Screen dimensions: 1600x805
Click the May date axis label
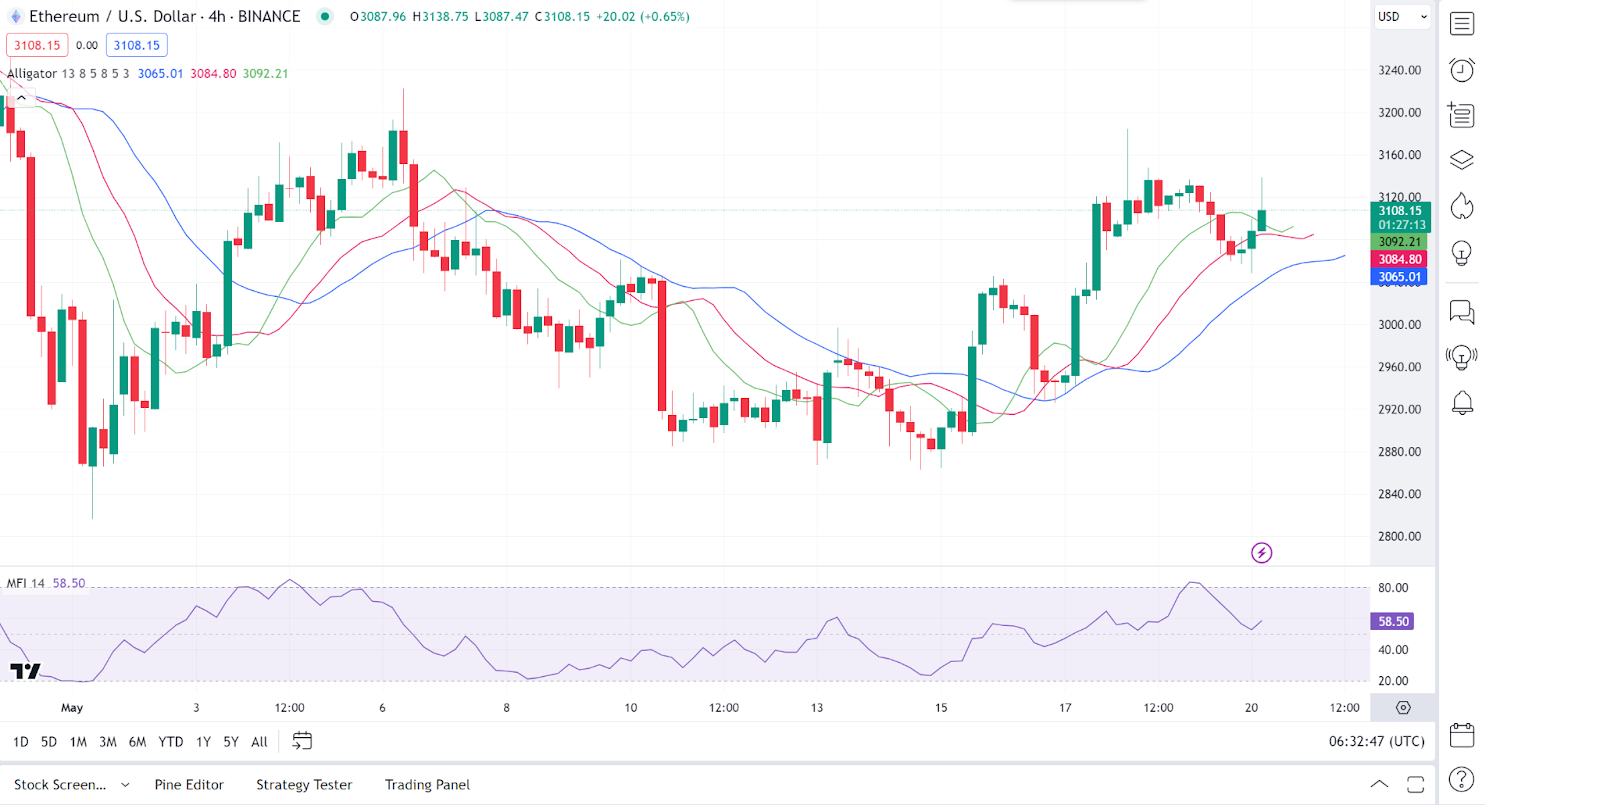72,707
